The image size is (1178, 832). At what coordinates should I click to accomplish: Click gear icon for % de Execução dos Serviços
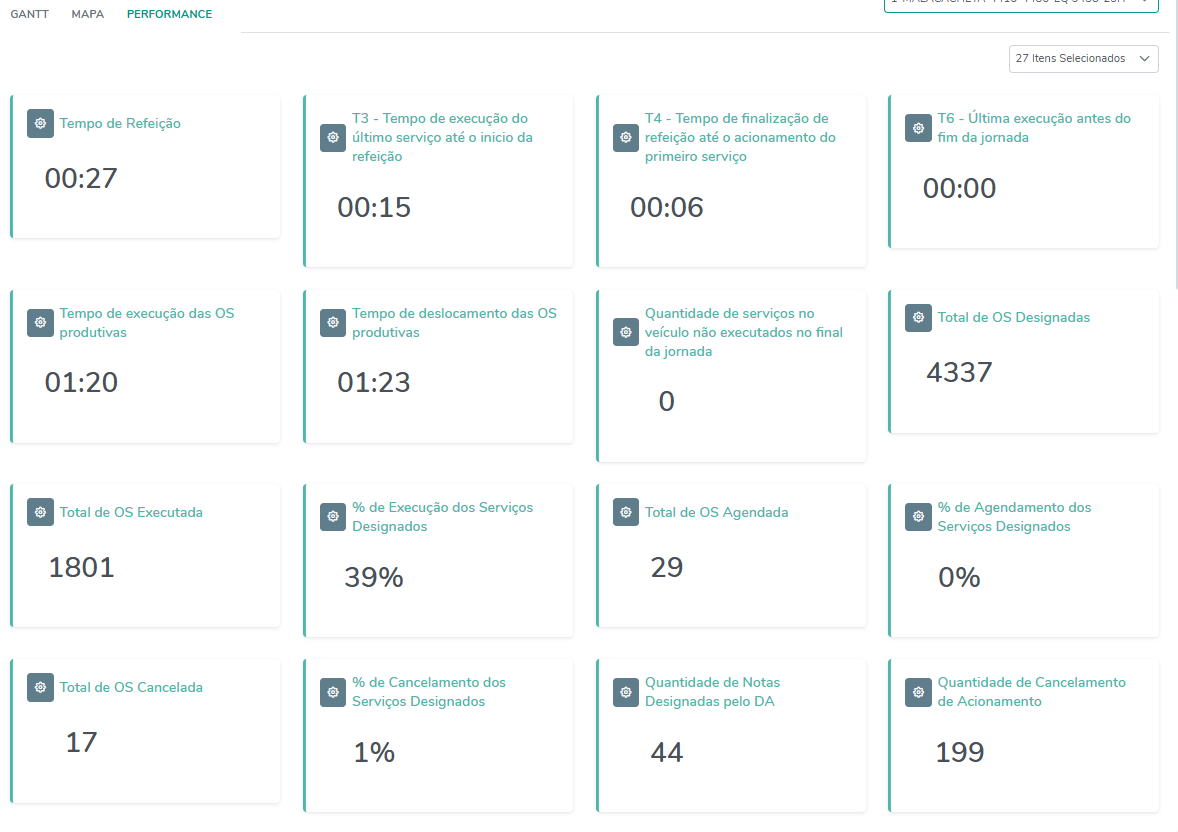(x=333, y=517)
